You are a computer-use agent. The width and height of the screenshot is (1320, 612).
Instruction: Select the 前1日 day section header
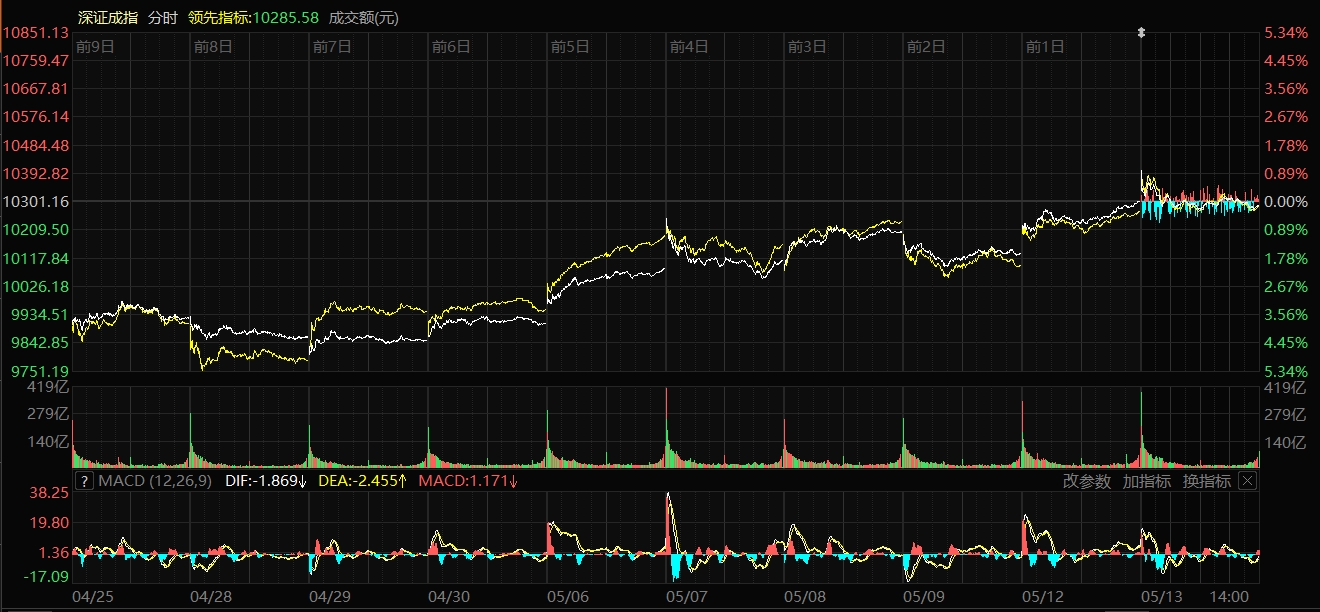click(1045, 46)
